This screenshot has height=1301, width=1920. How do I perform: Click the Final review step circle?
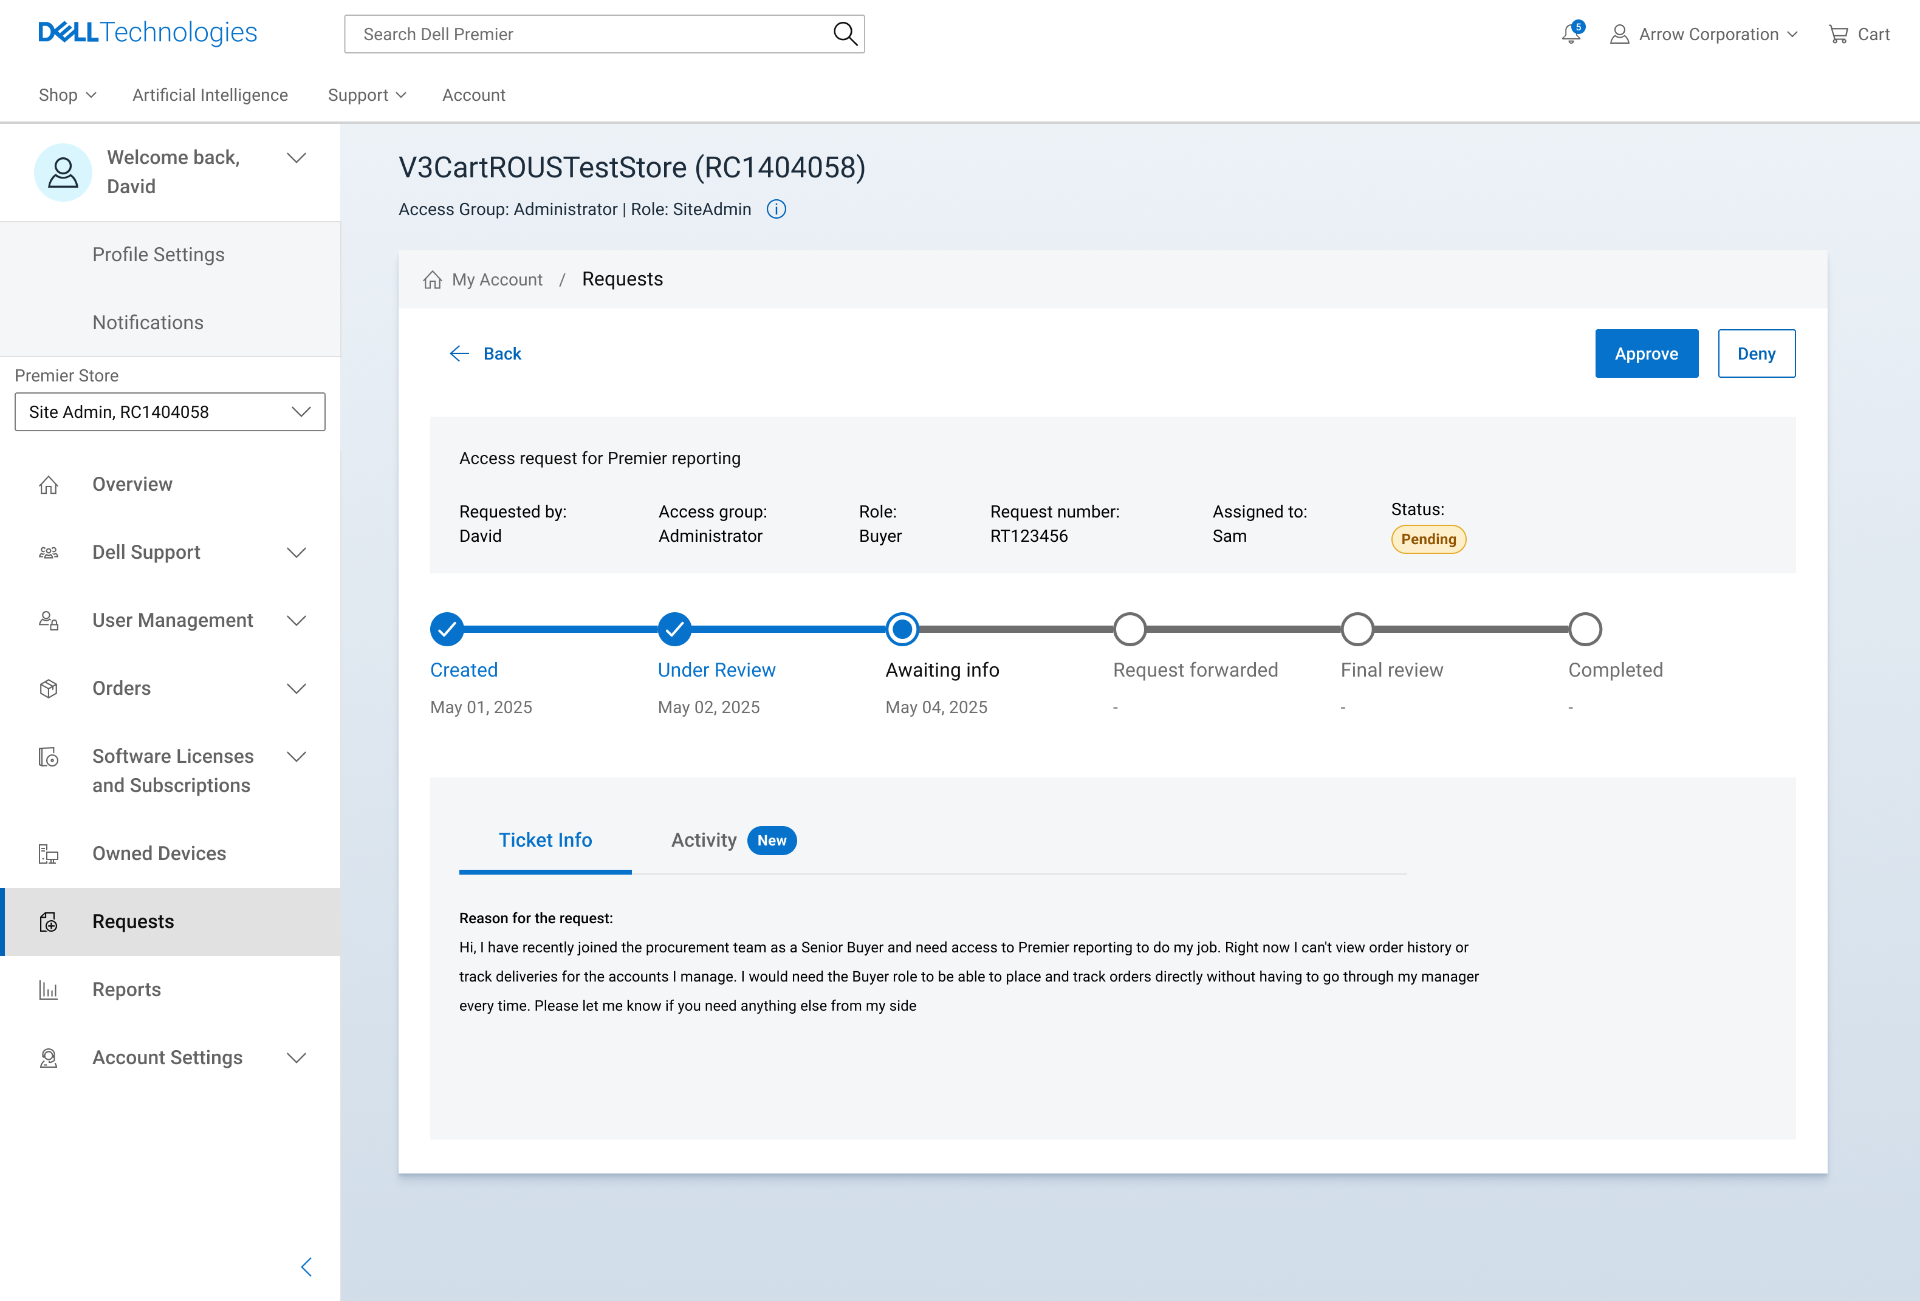(x=1358, y=630)
